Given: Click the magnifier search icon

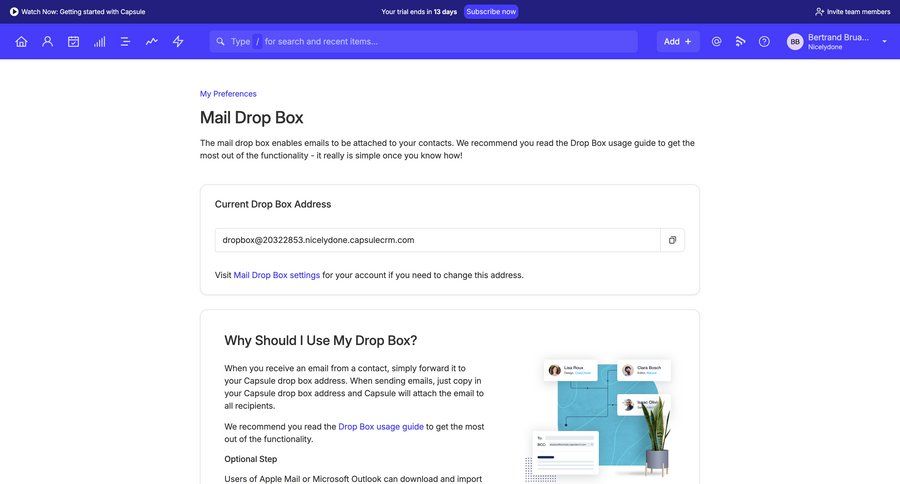Looking at the screenshot, I should 220,41.
